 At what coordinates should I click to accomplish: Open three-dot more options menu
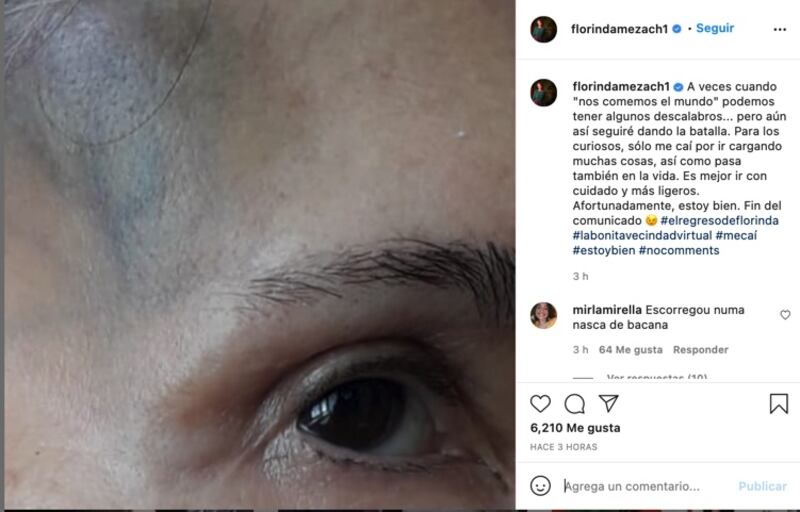(780, 30)
